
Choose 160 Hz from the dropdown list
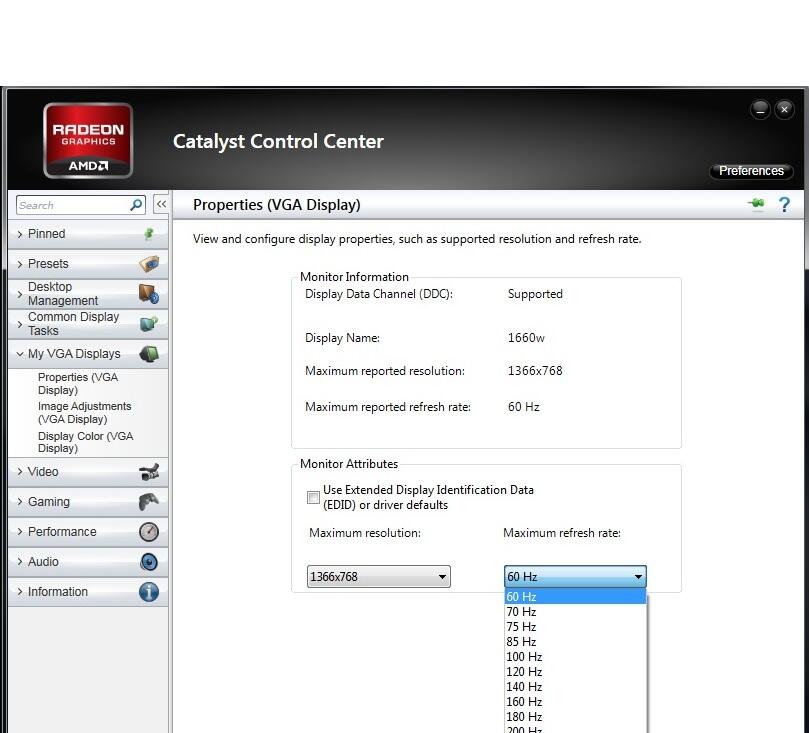575,702
